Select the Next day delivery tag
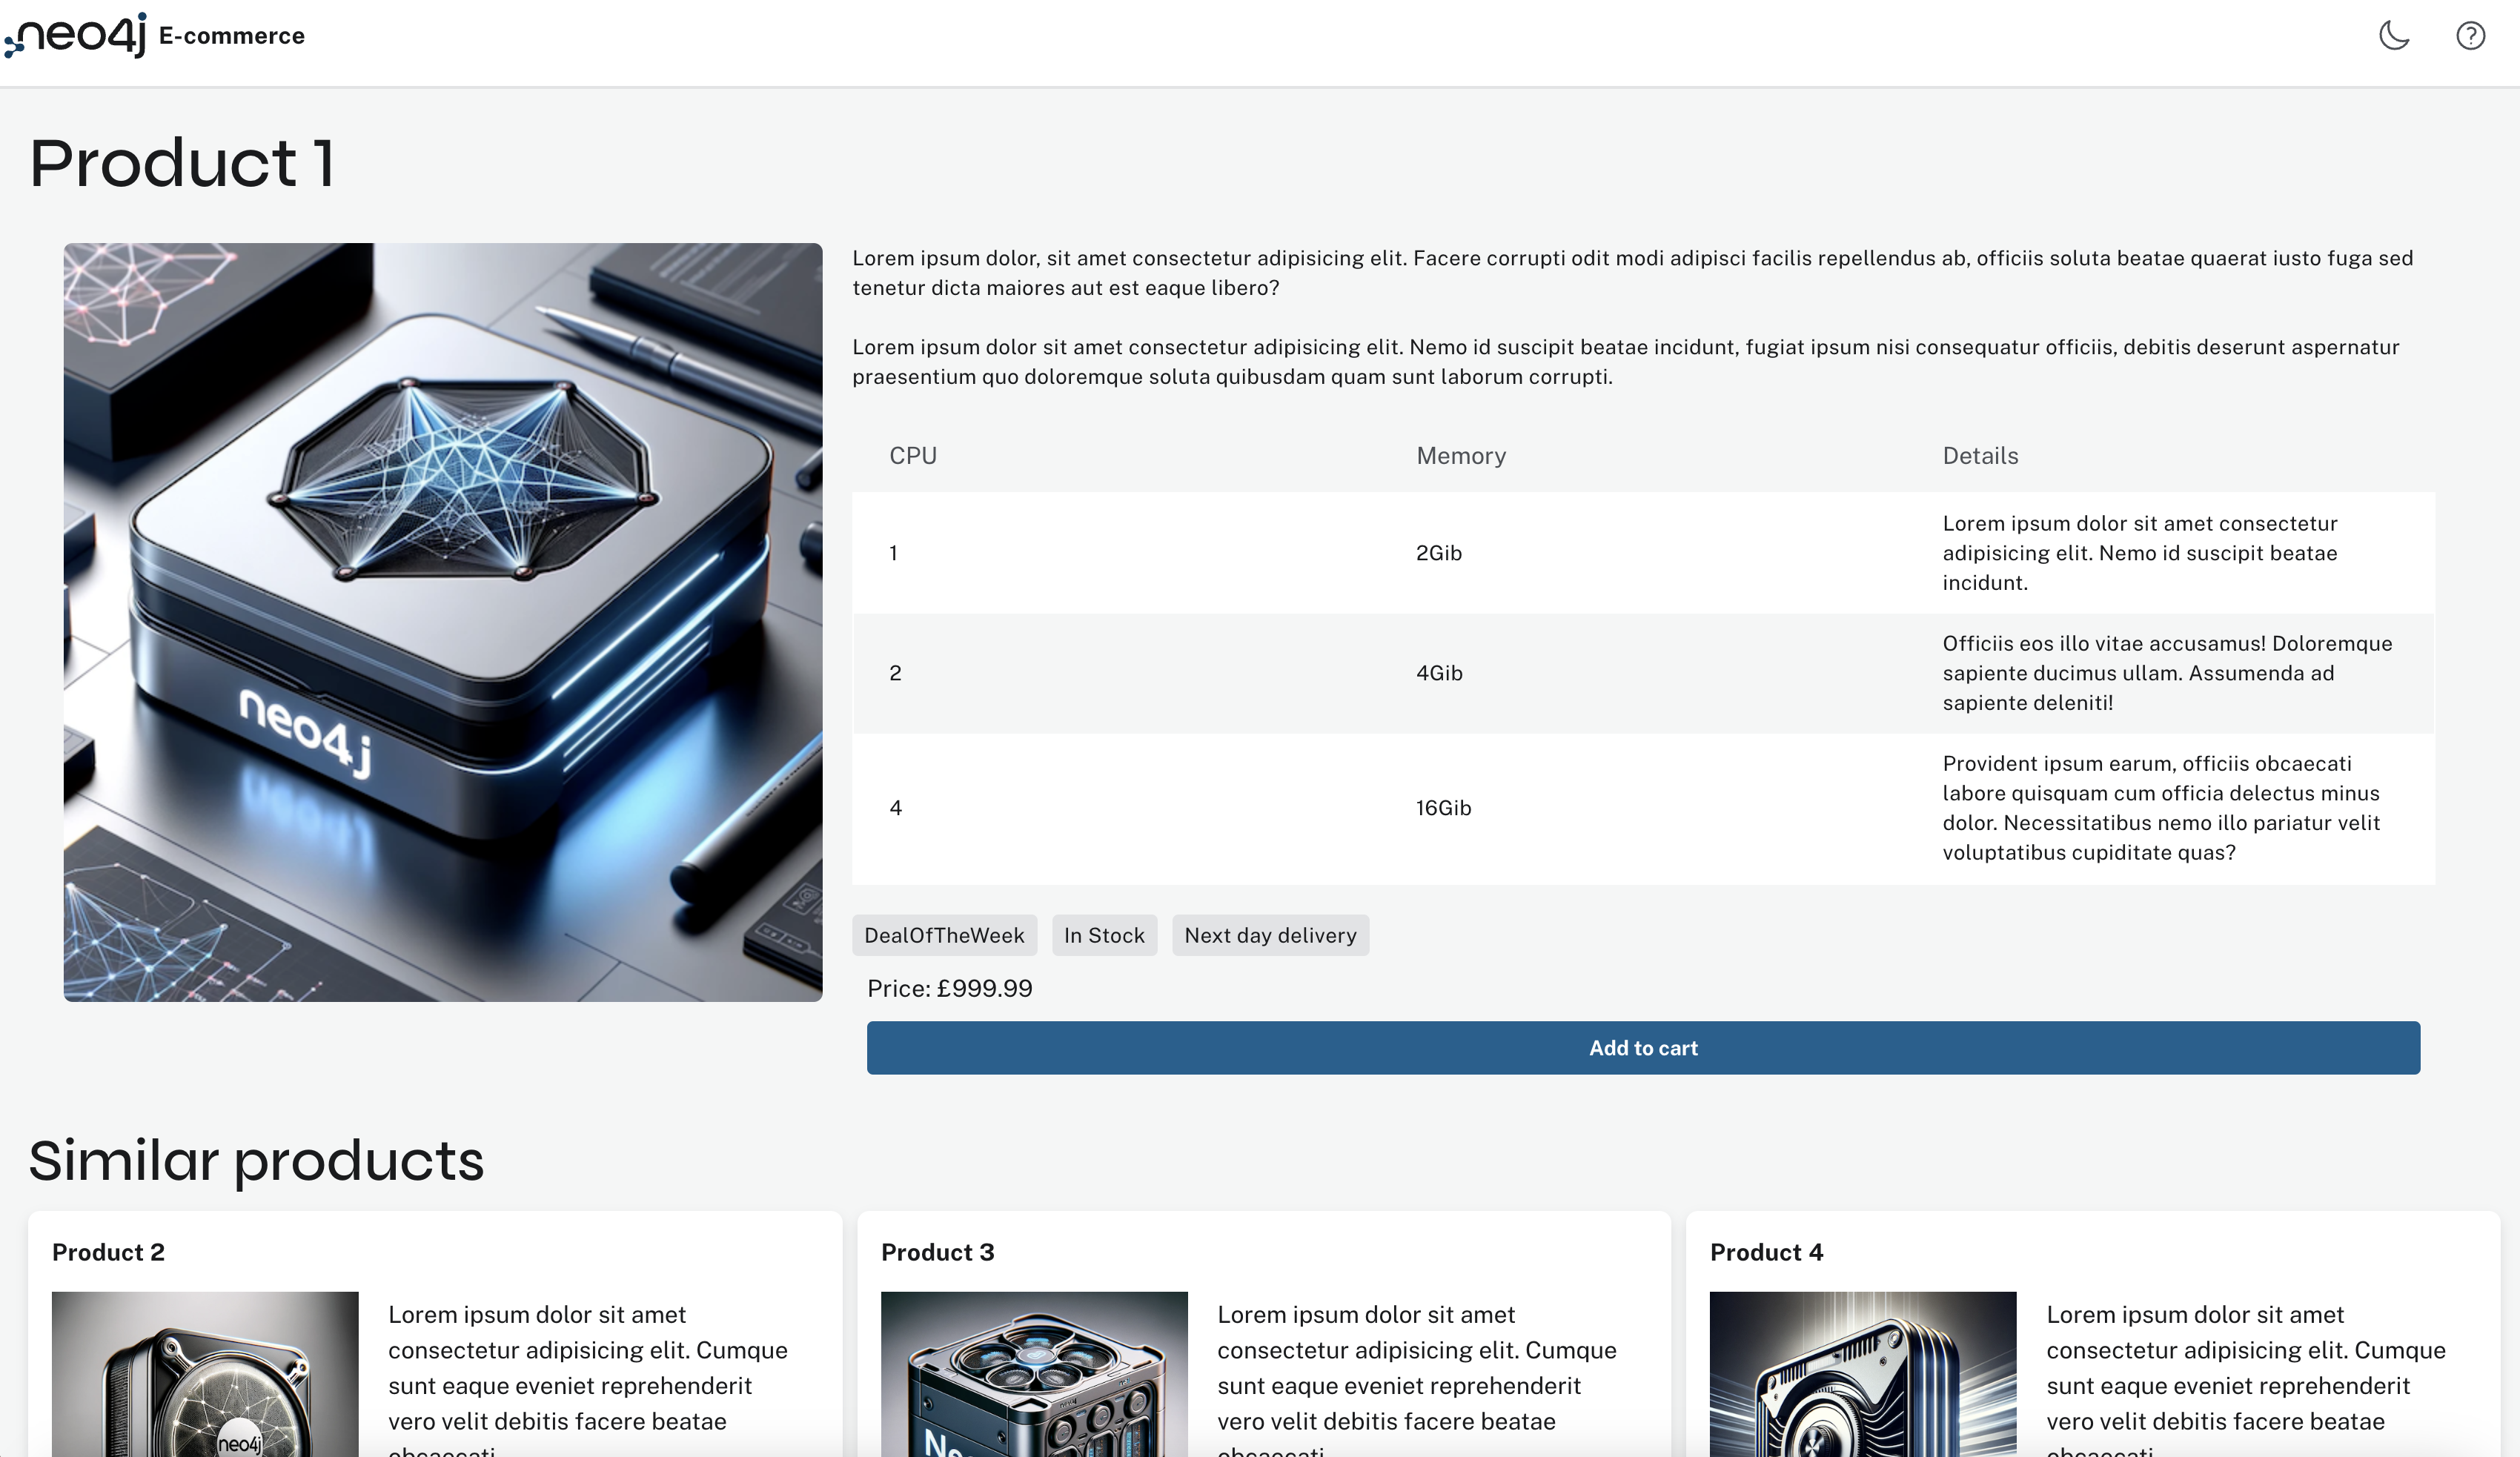This screenshot has width=2520, height=1457. (x=1270, y=935)
